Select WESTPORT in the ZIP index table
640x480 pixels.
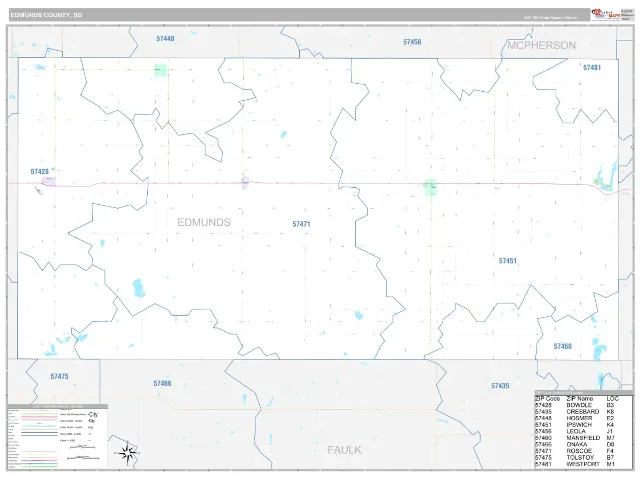point(583,464)
